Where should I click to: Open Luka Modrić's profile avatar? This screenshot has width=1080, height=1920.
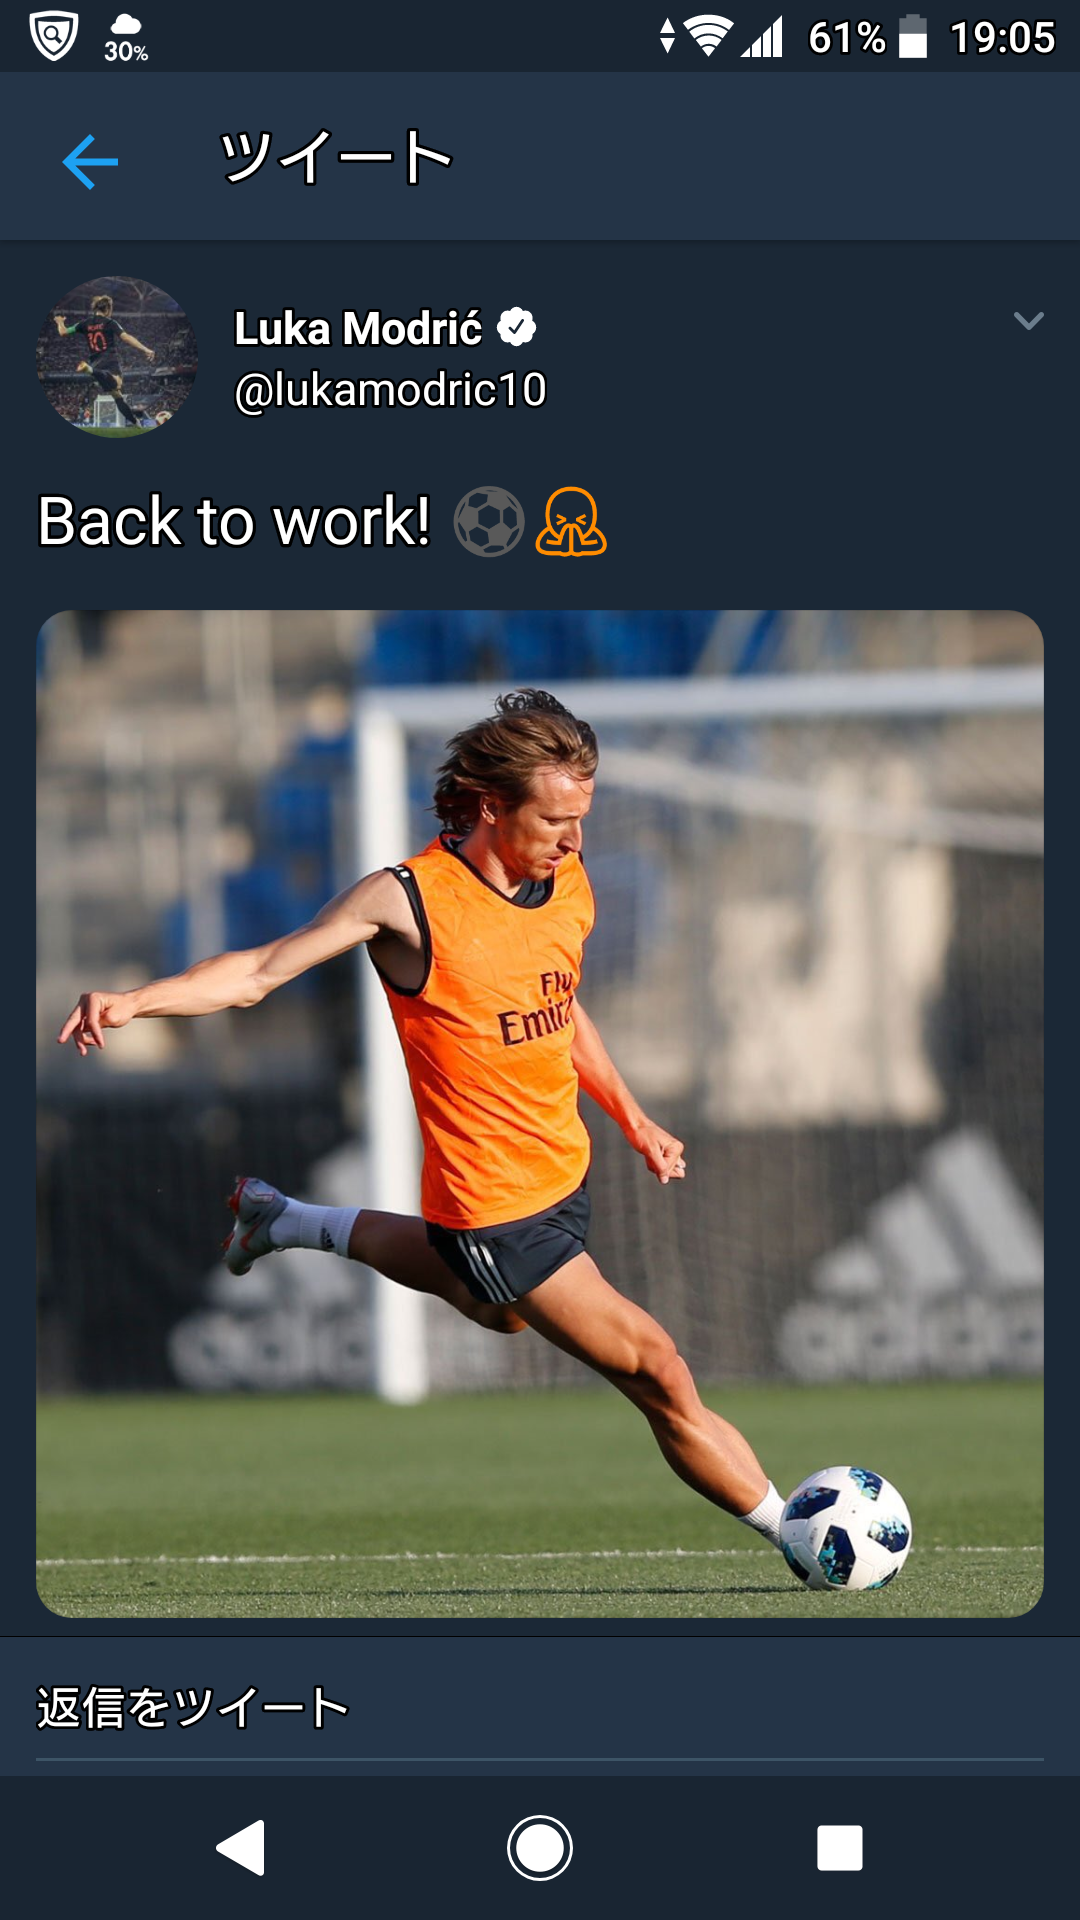pos(117,357)
